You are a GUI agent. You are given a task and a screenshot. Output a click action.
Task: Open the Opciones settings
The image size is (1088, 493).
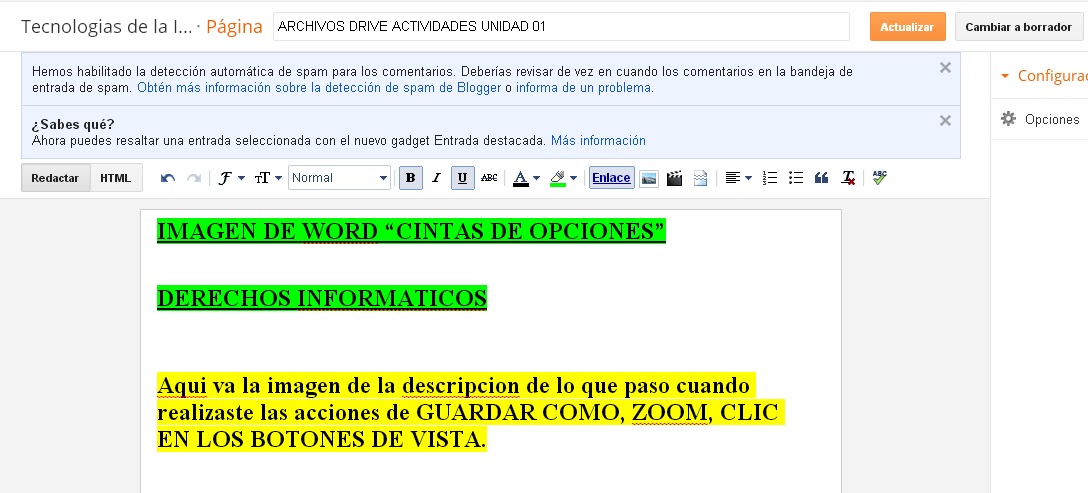1040,119
